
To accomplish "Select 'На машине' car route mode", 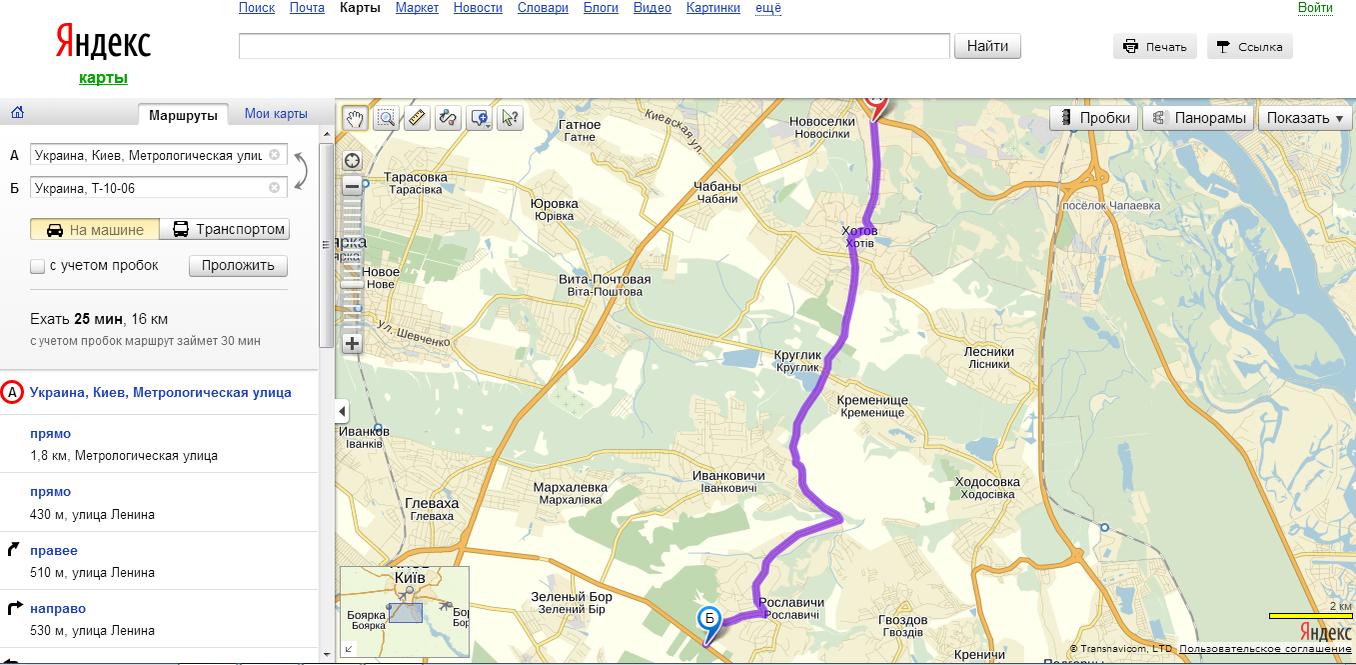I will [x=95, y=229].
